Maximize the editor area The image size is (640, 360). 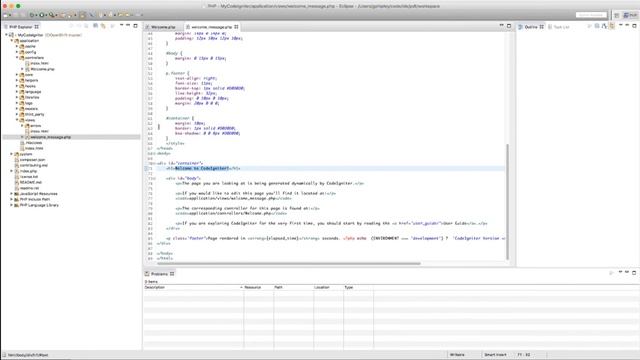coord(509,26)
